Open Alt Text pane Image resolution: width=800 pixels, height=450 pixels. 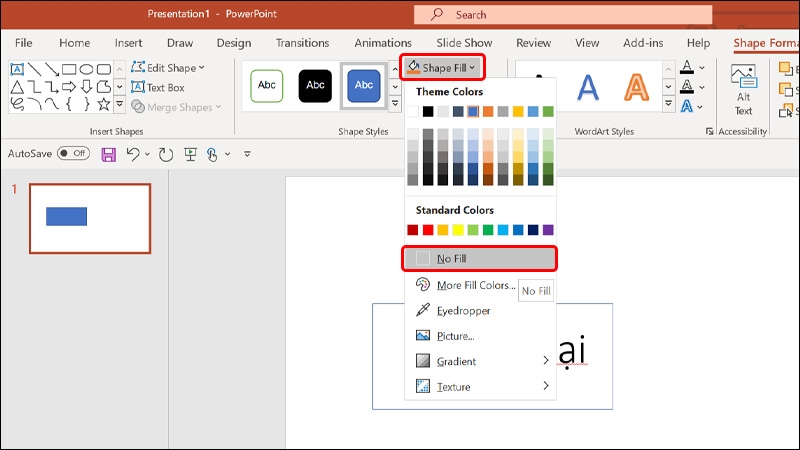tap(743, 91)
